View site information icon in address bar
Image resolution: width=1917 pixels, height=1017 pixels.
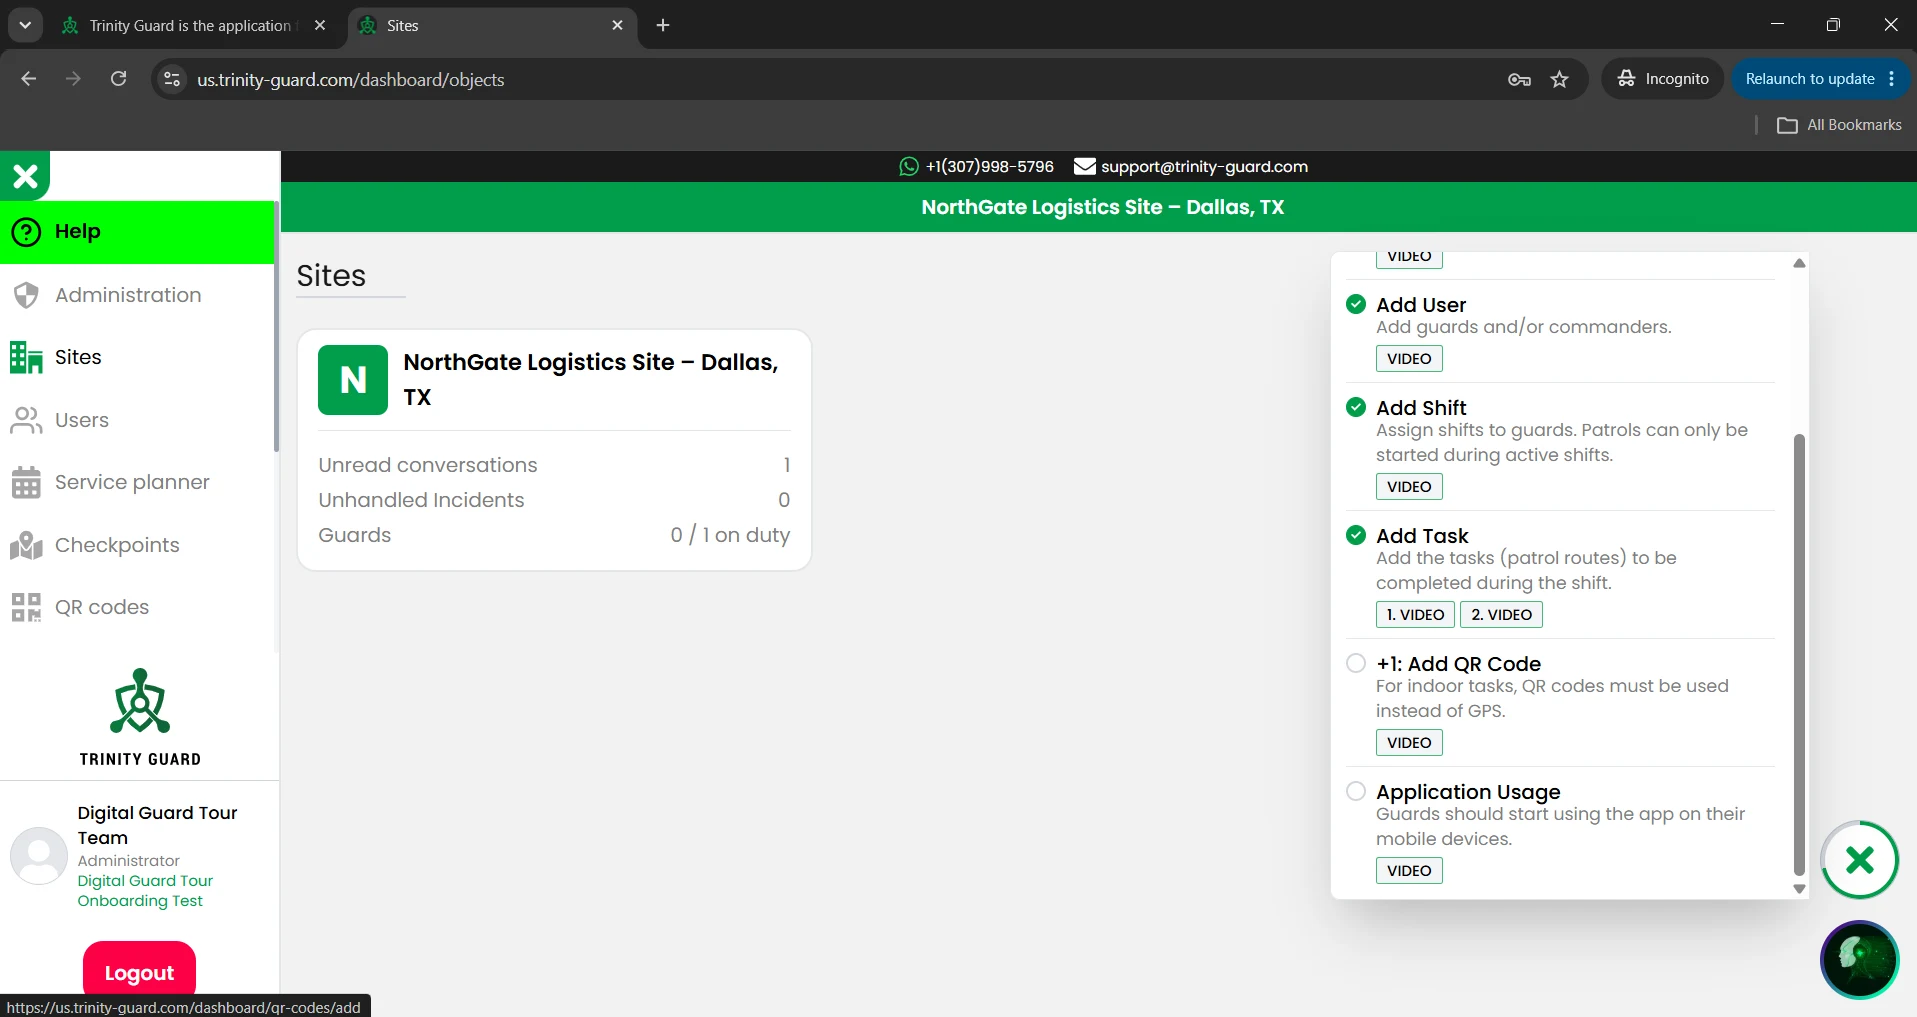point(172,79)
